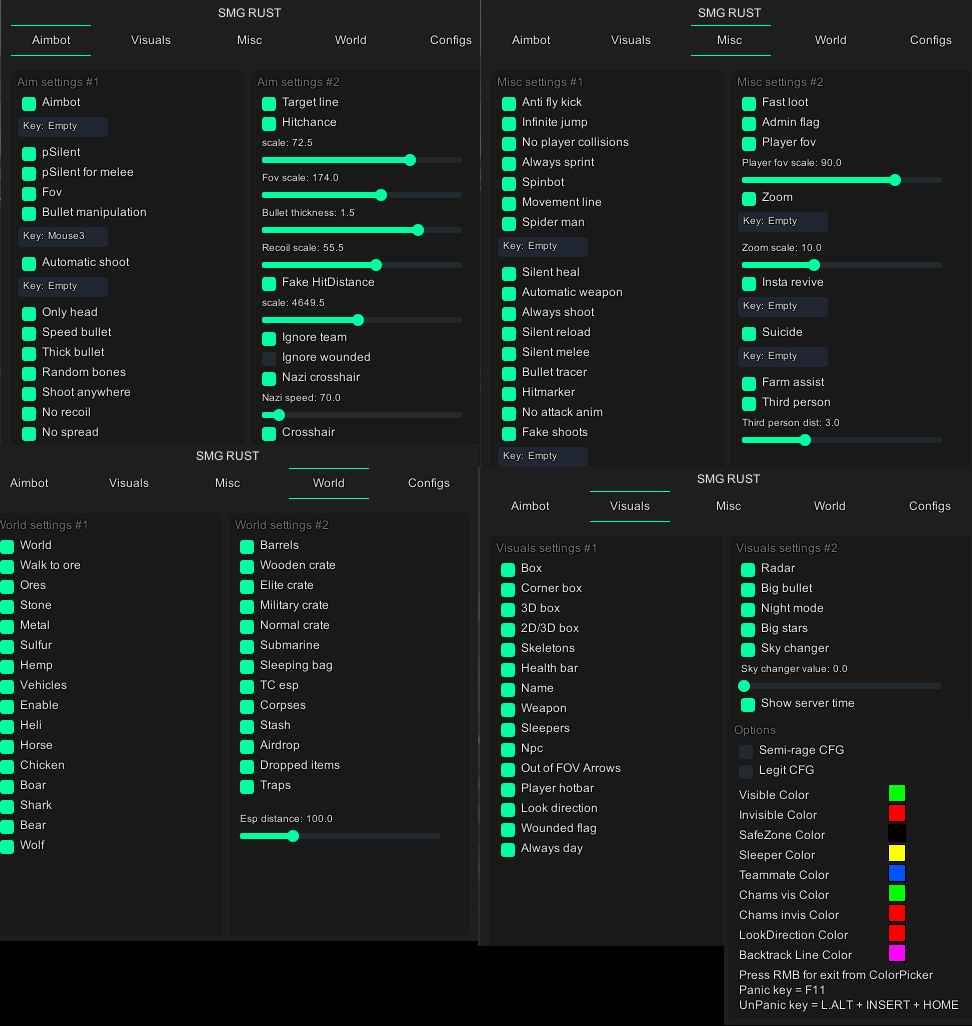Screen dimensions: 972x1026
Task: Open the Sleeper Color swatch
Action: point(897,853)
